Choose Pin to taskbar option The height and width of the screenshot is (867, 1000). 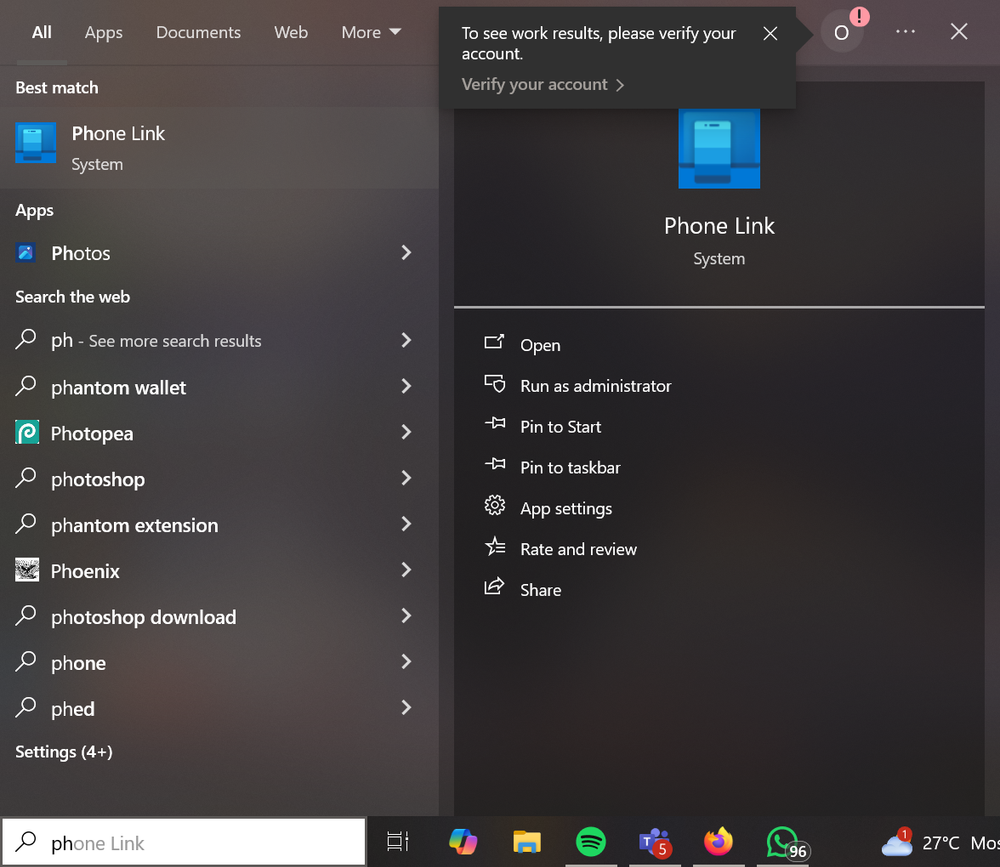570,467
